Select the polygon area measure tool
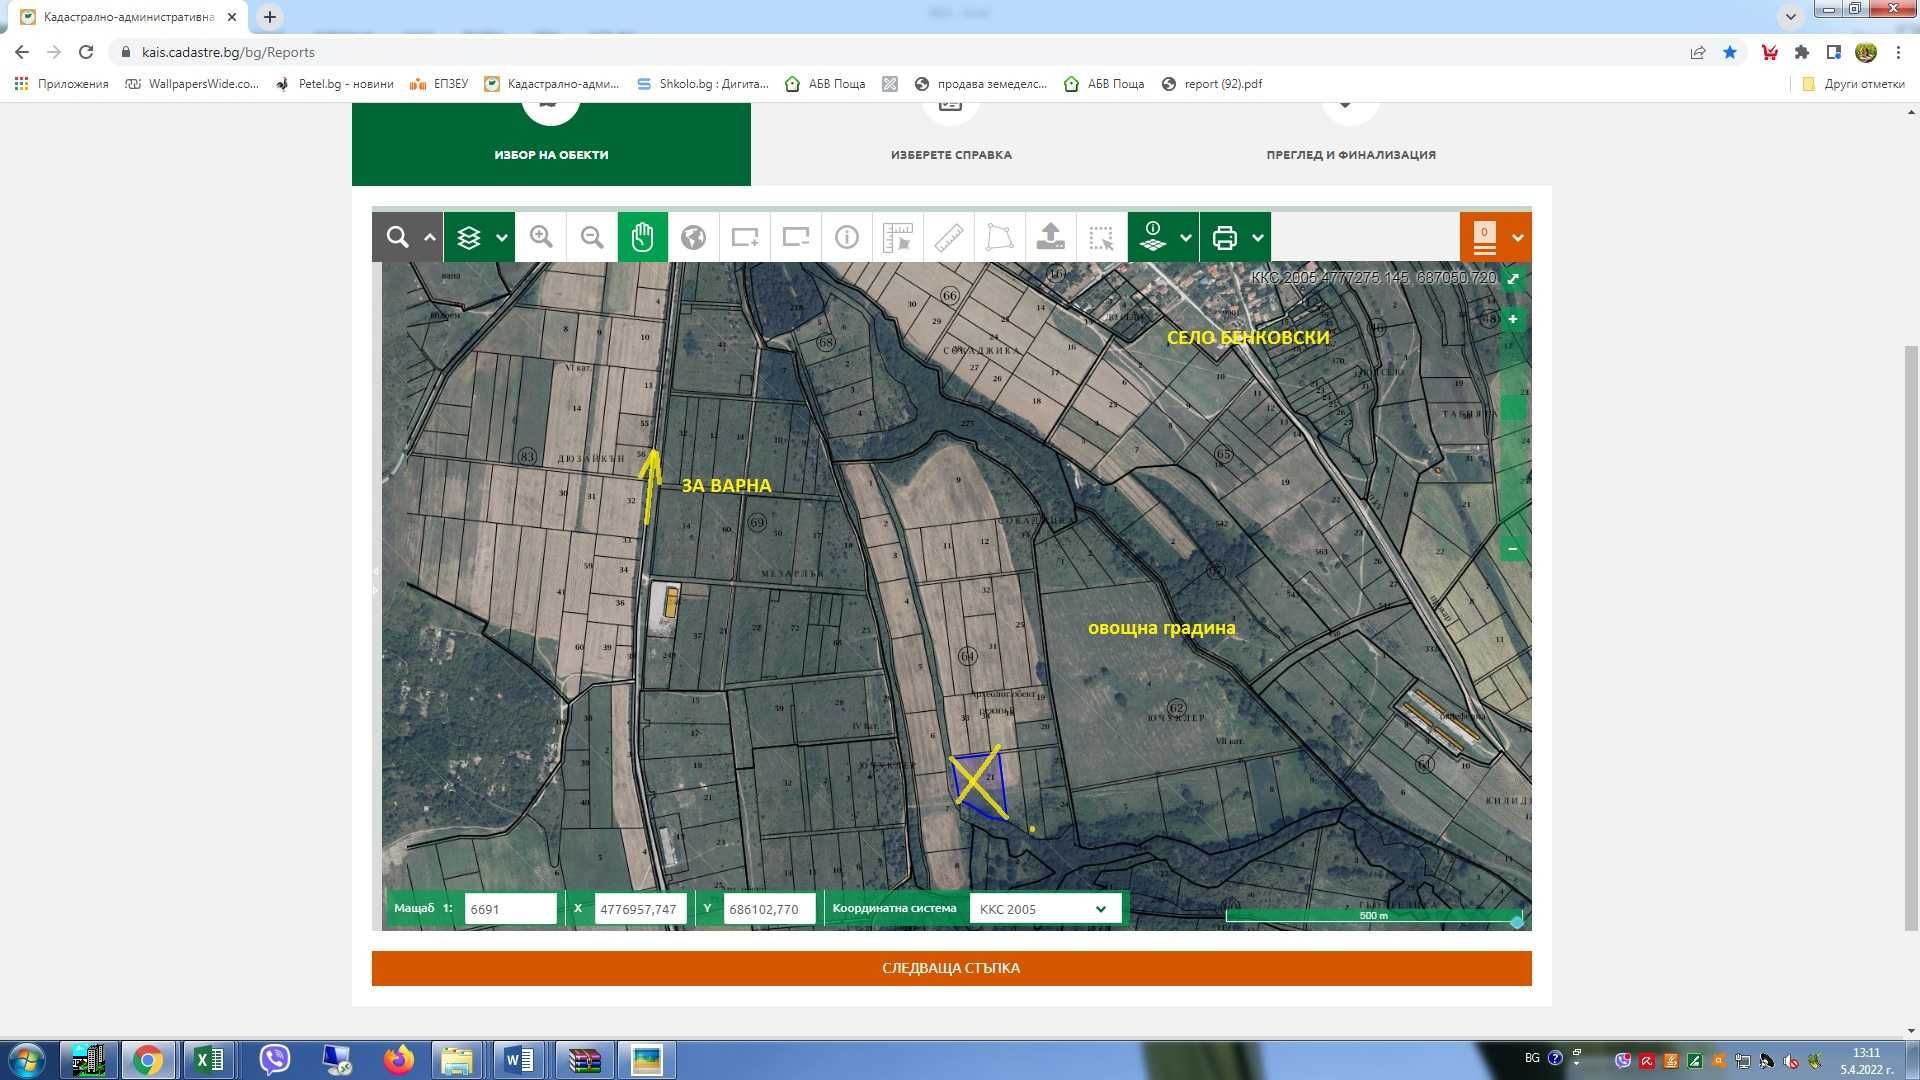This screenshot has height=1080, width=1920. (x=1000, y=237)
